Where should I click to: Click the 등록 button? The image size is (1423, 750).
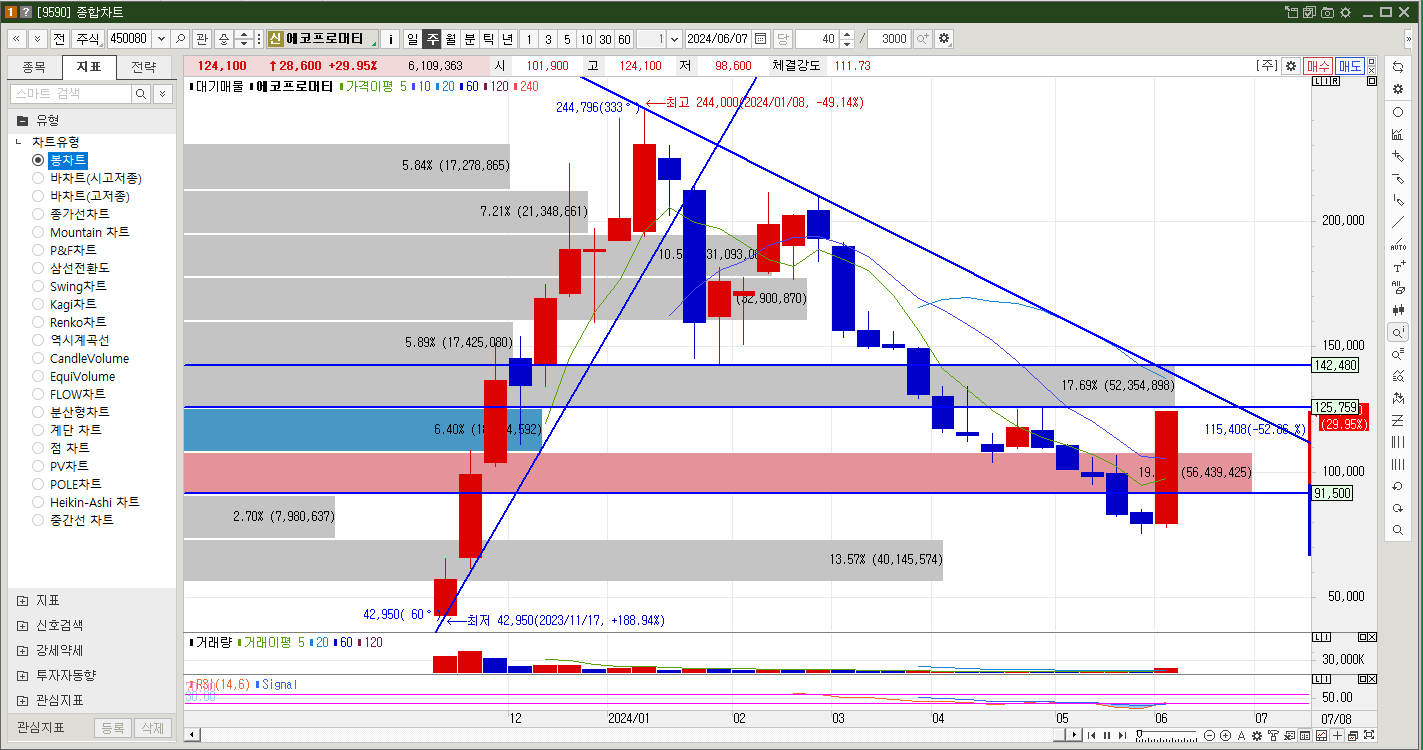pyautogui.click(x=112, y=728)
